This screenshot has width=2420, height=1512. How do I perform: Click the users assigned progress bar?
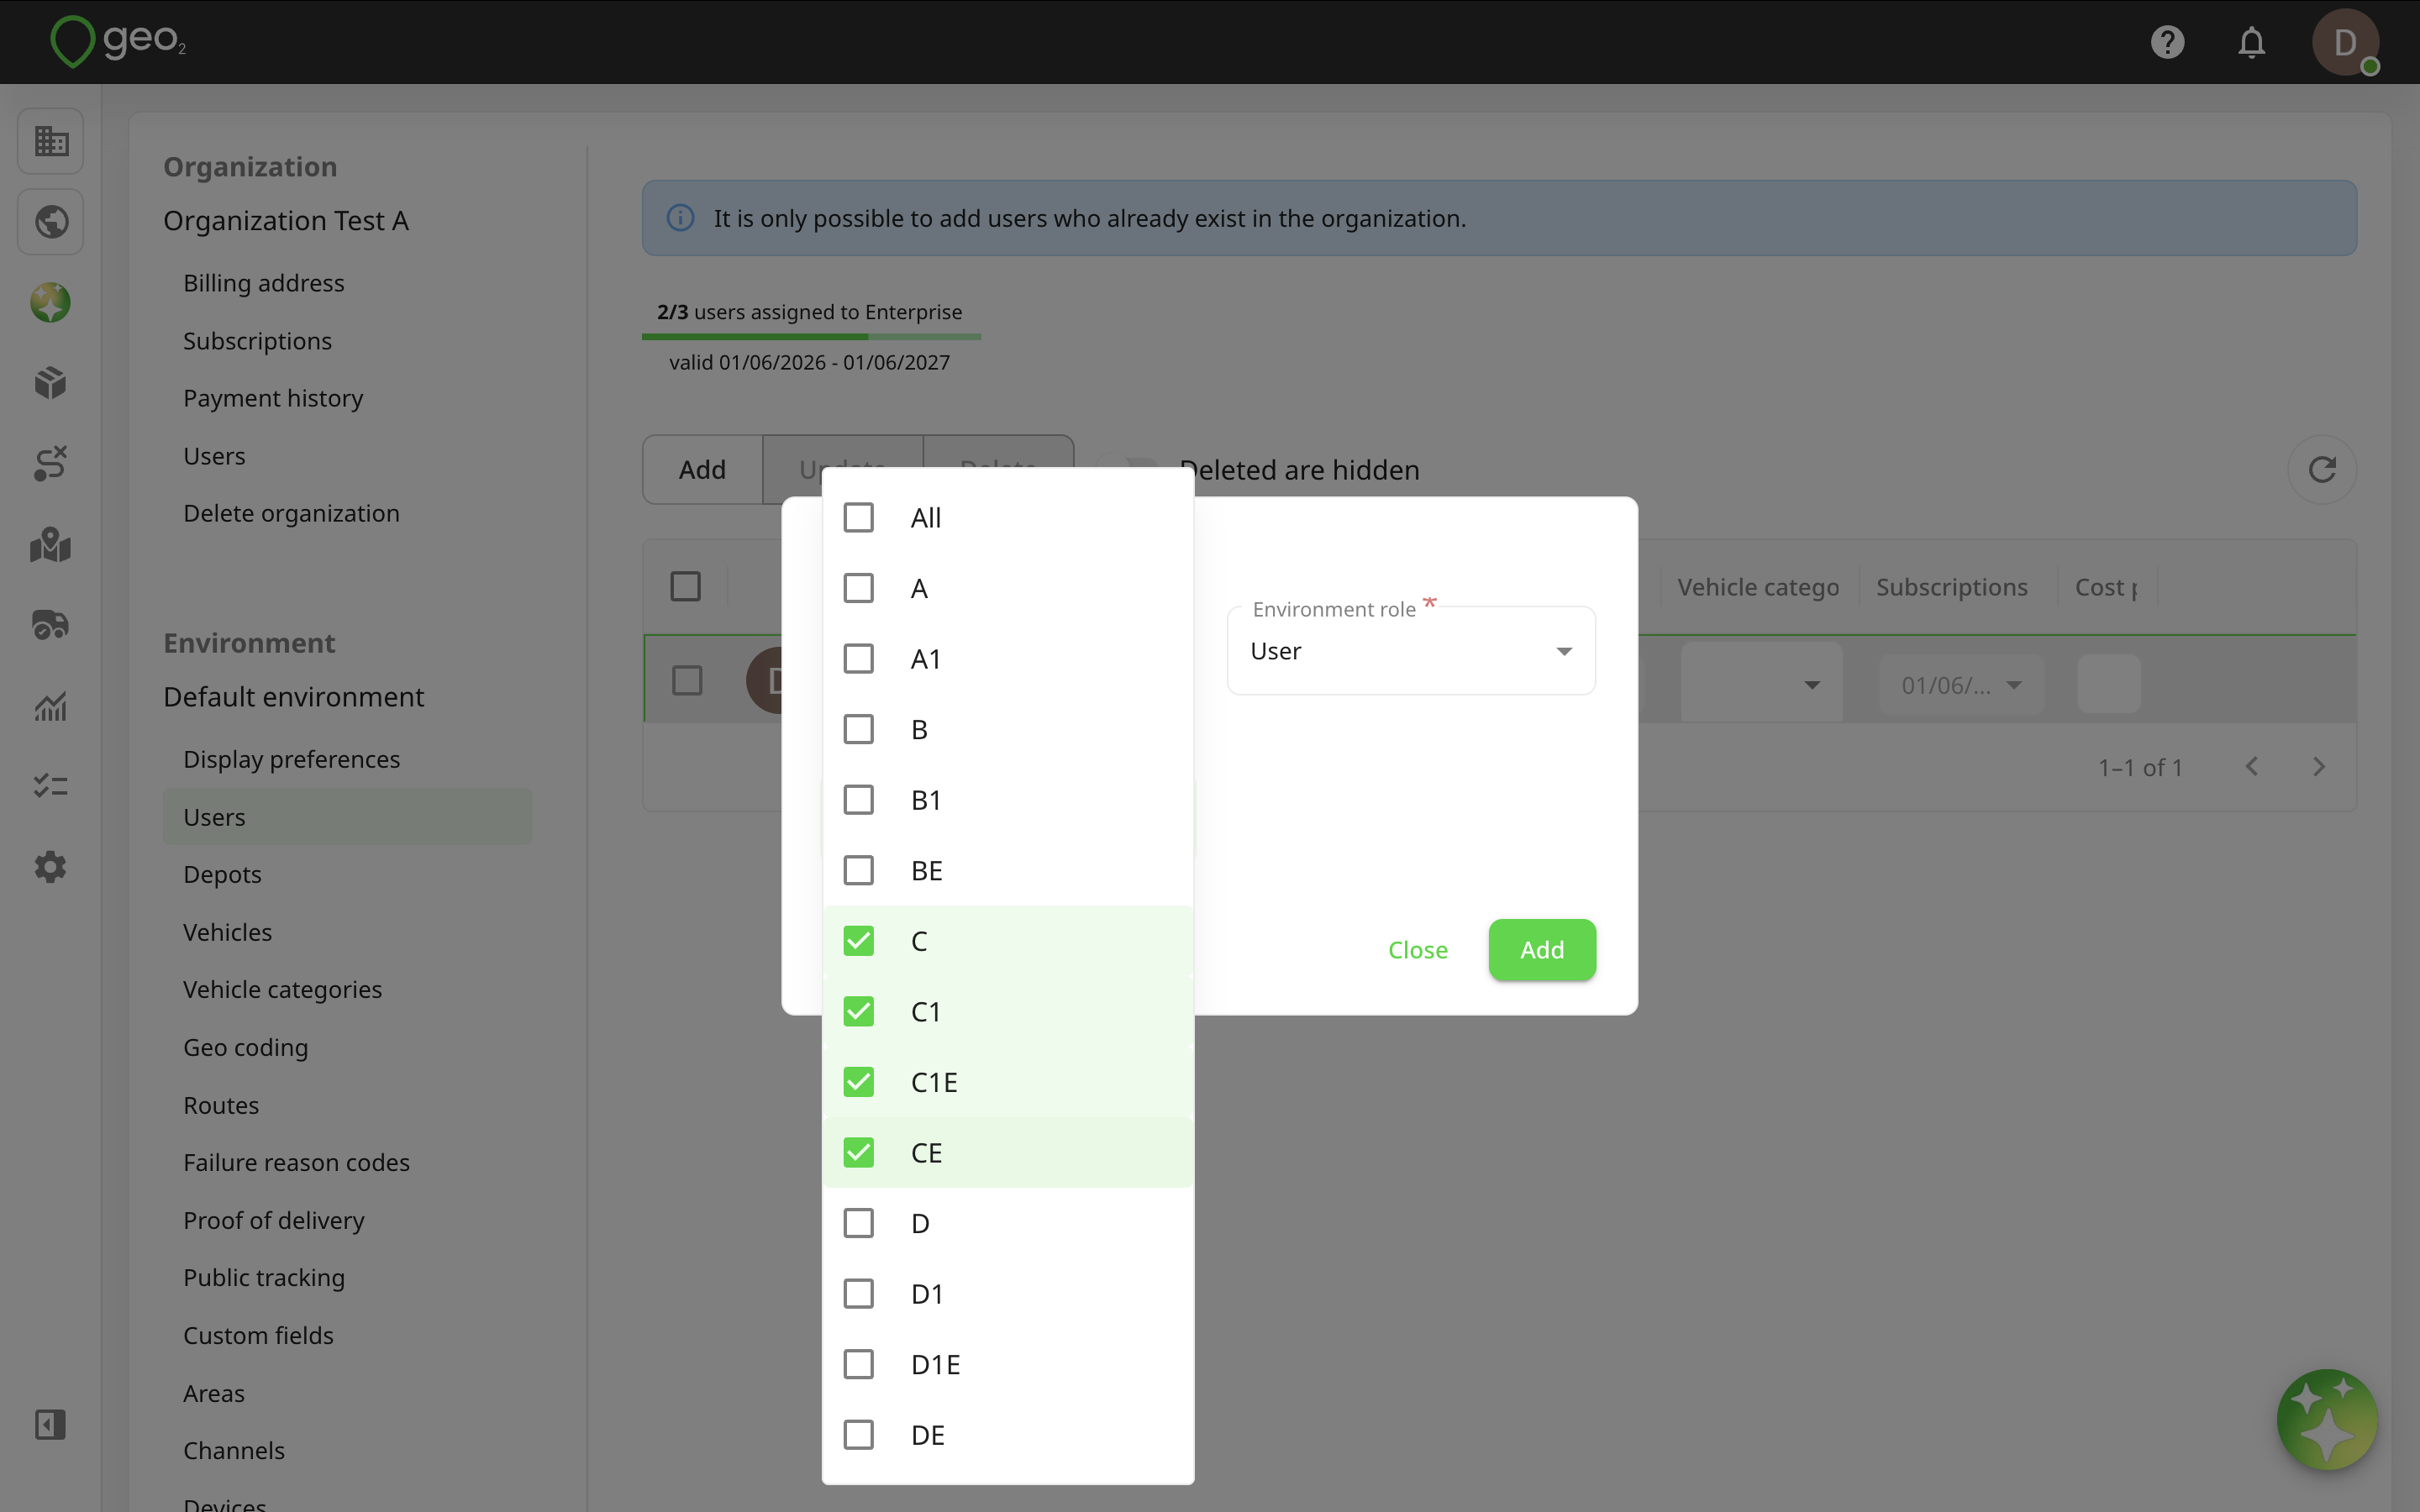pyautogui.click(x=811, y=337)
